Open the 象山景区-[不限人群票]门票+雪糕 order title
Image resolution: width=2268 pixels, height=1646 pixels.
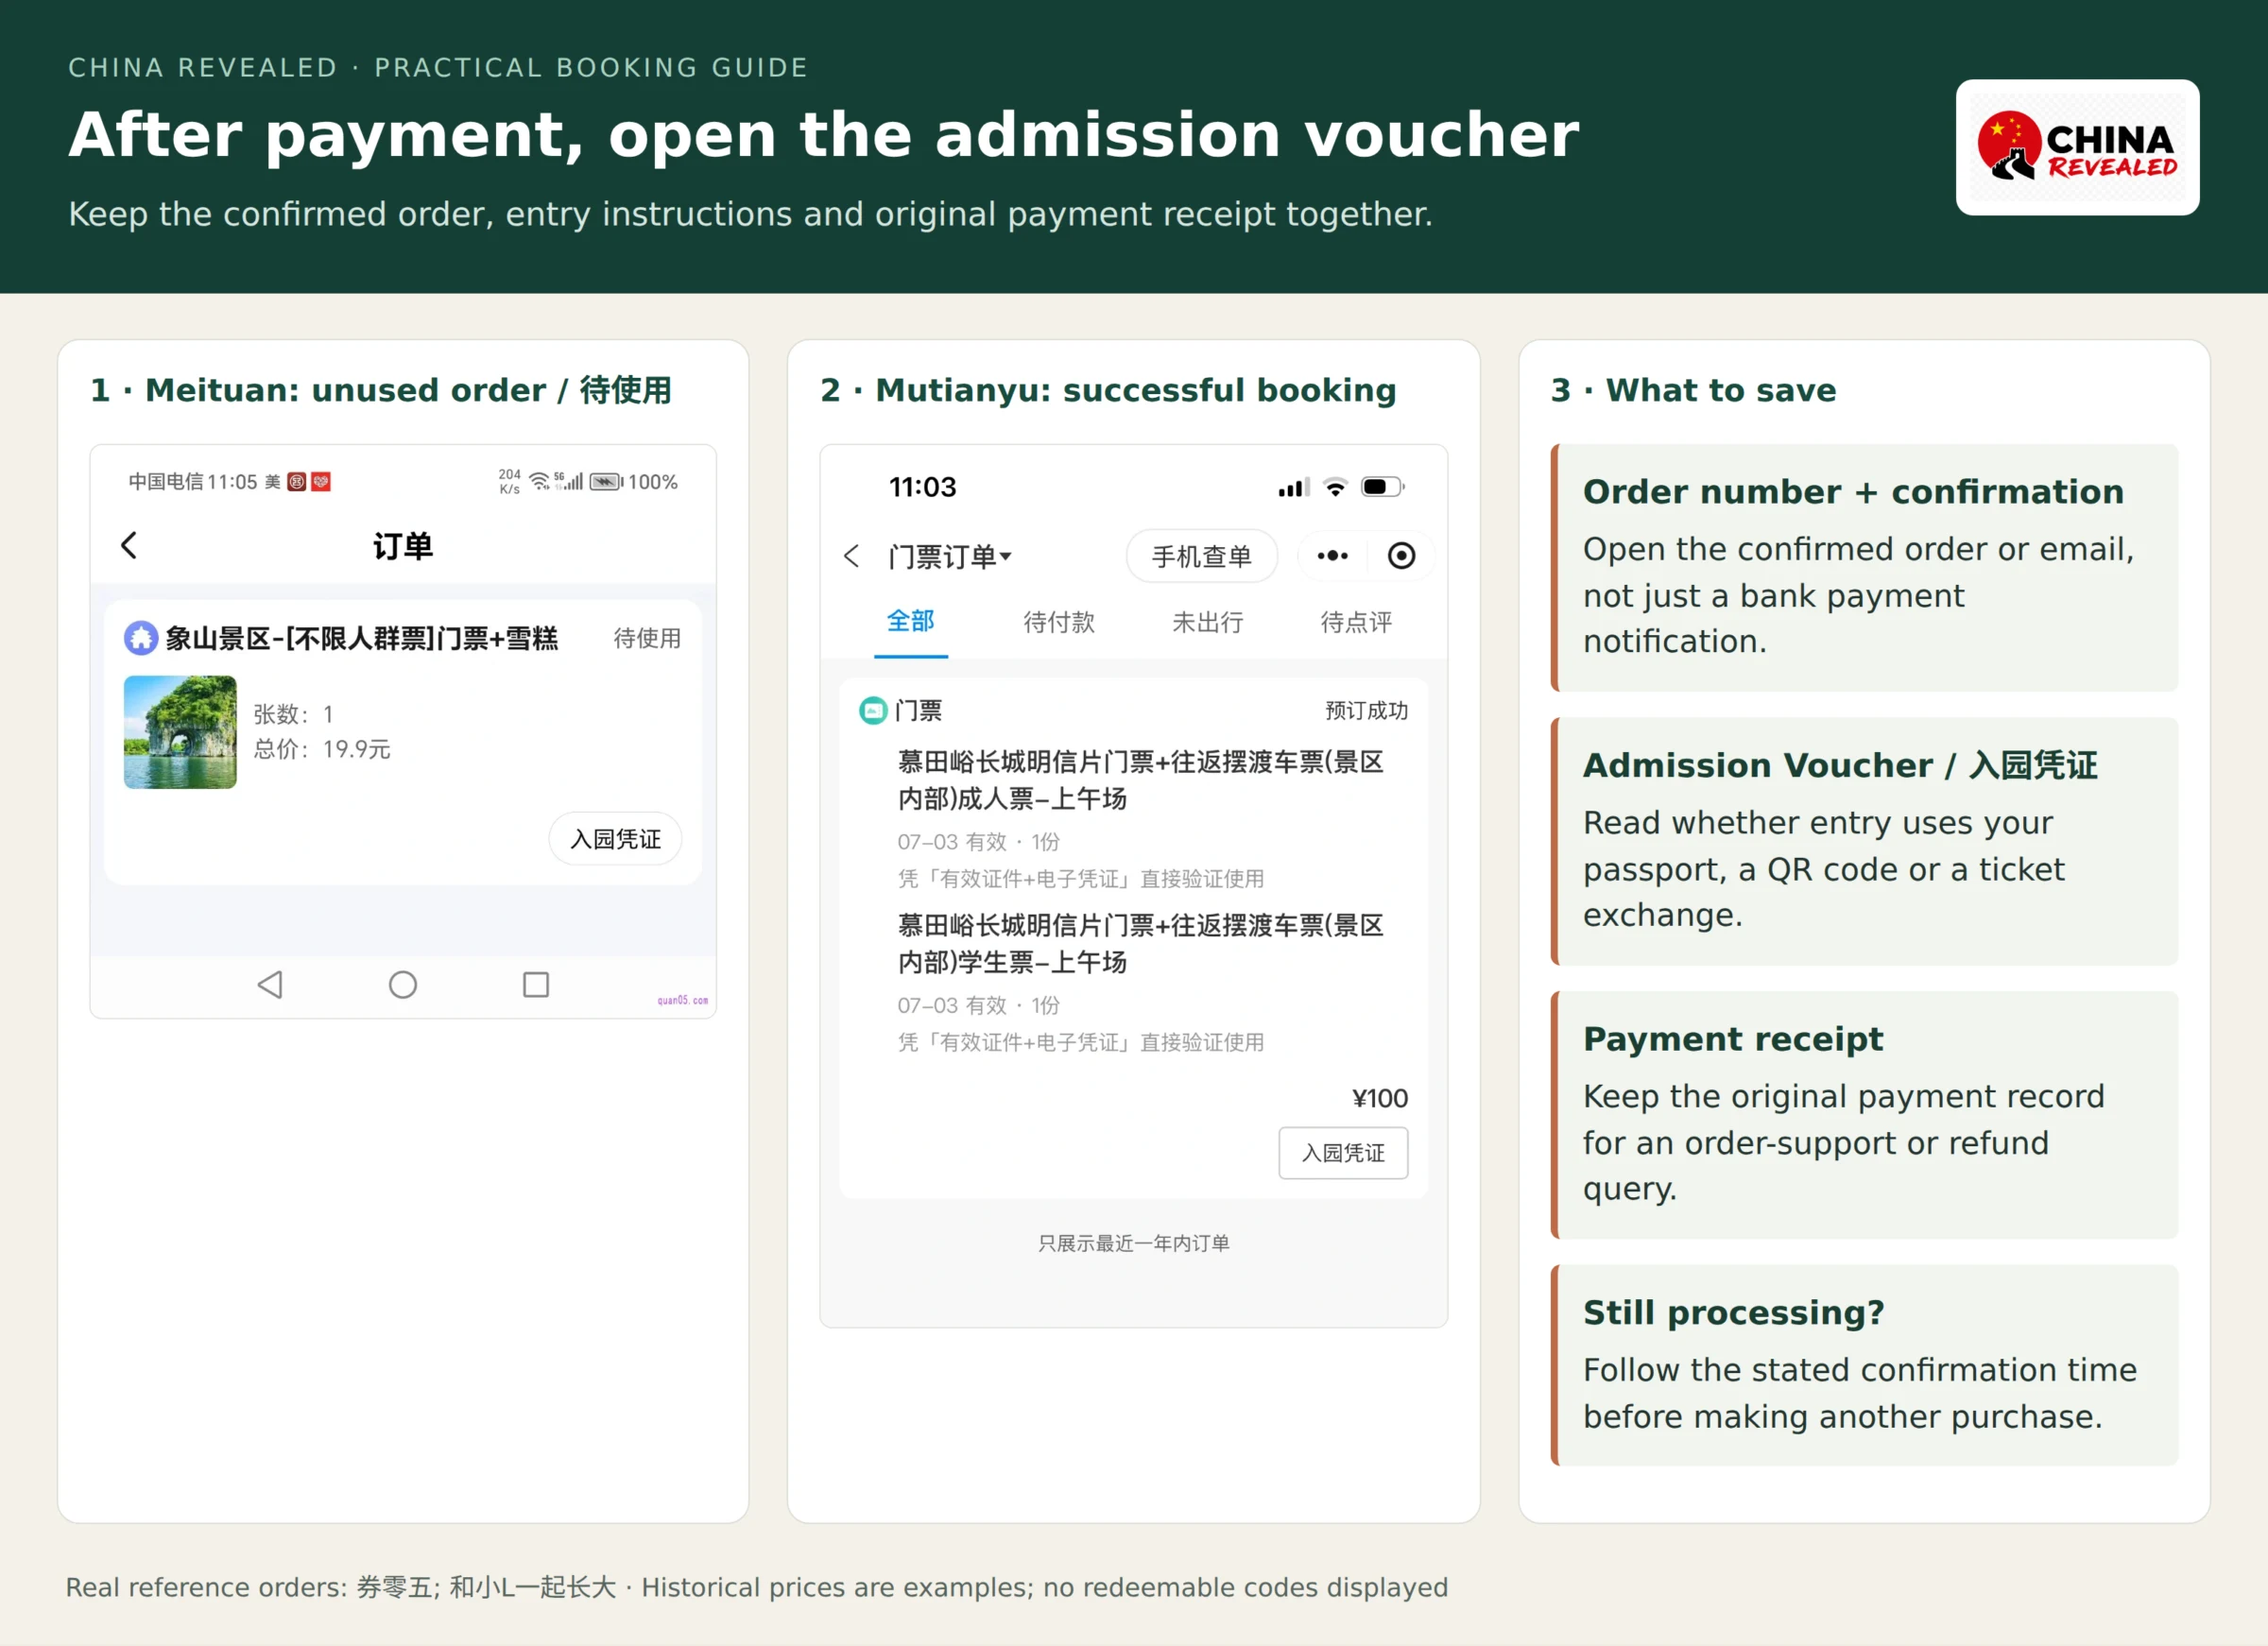point(362,638)
